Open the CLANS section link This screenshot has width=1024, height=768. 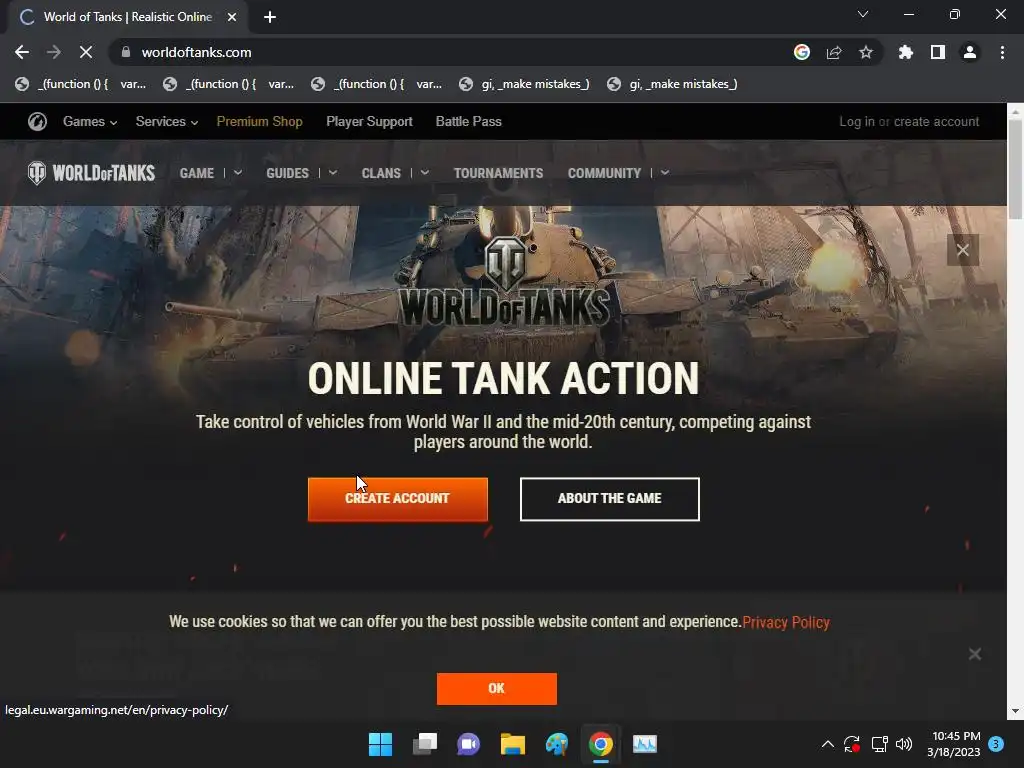381,173
